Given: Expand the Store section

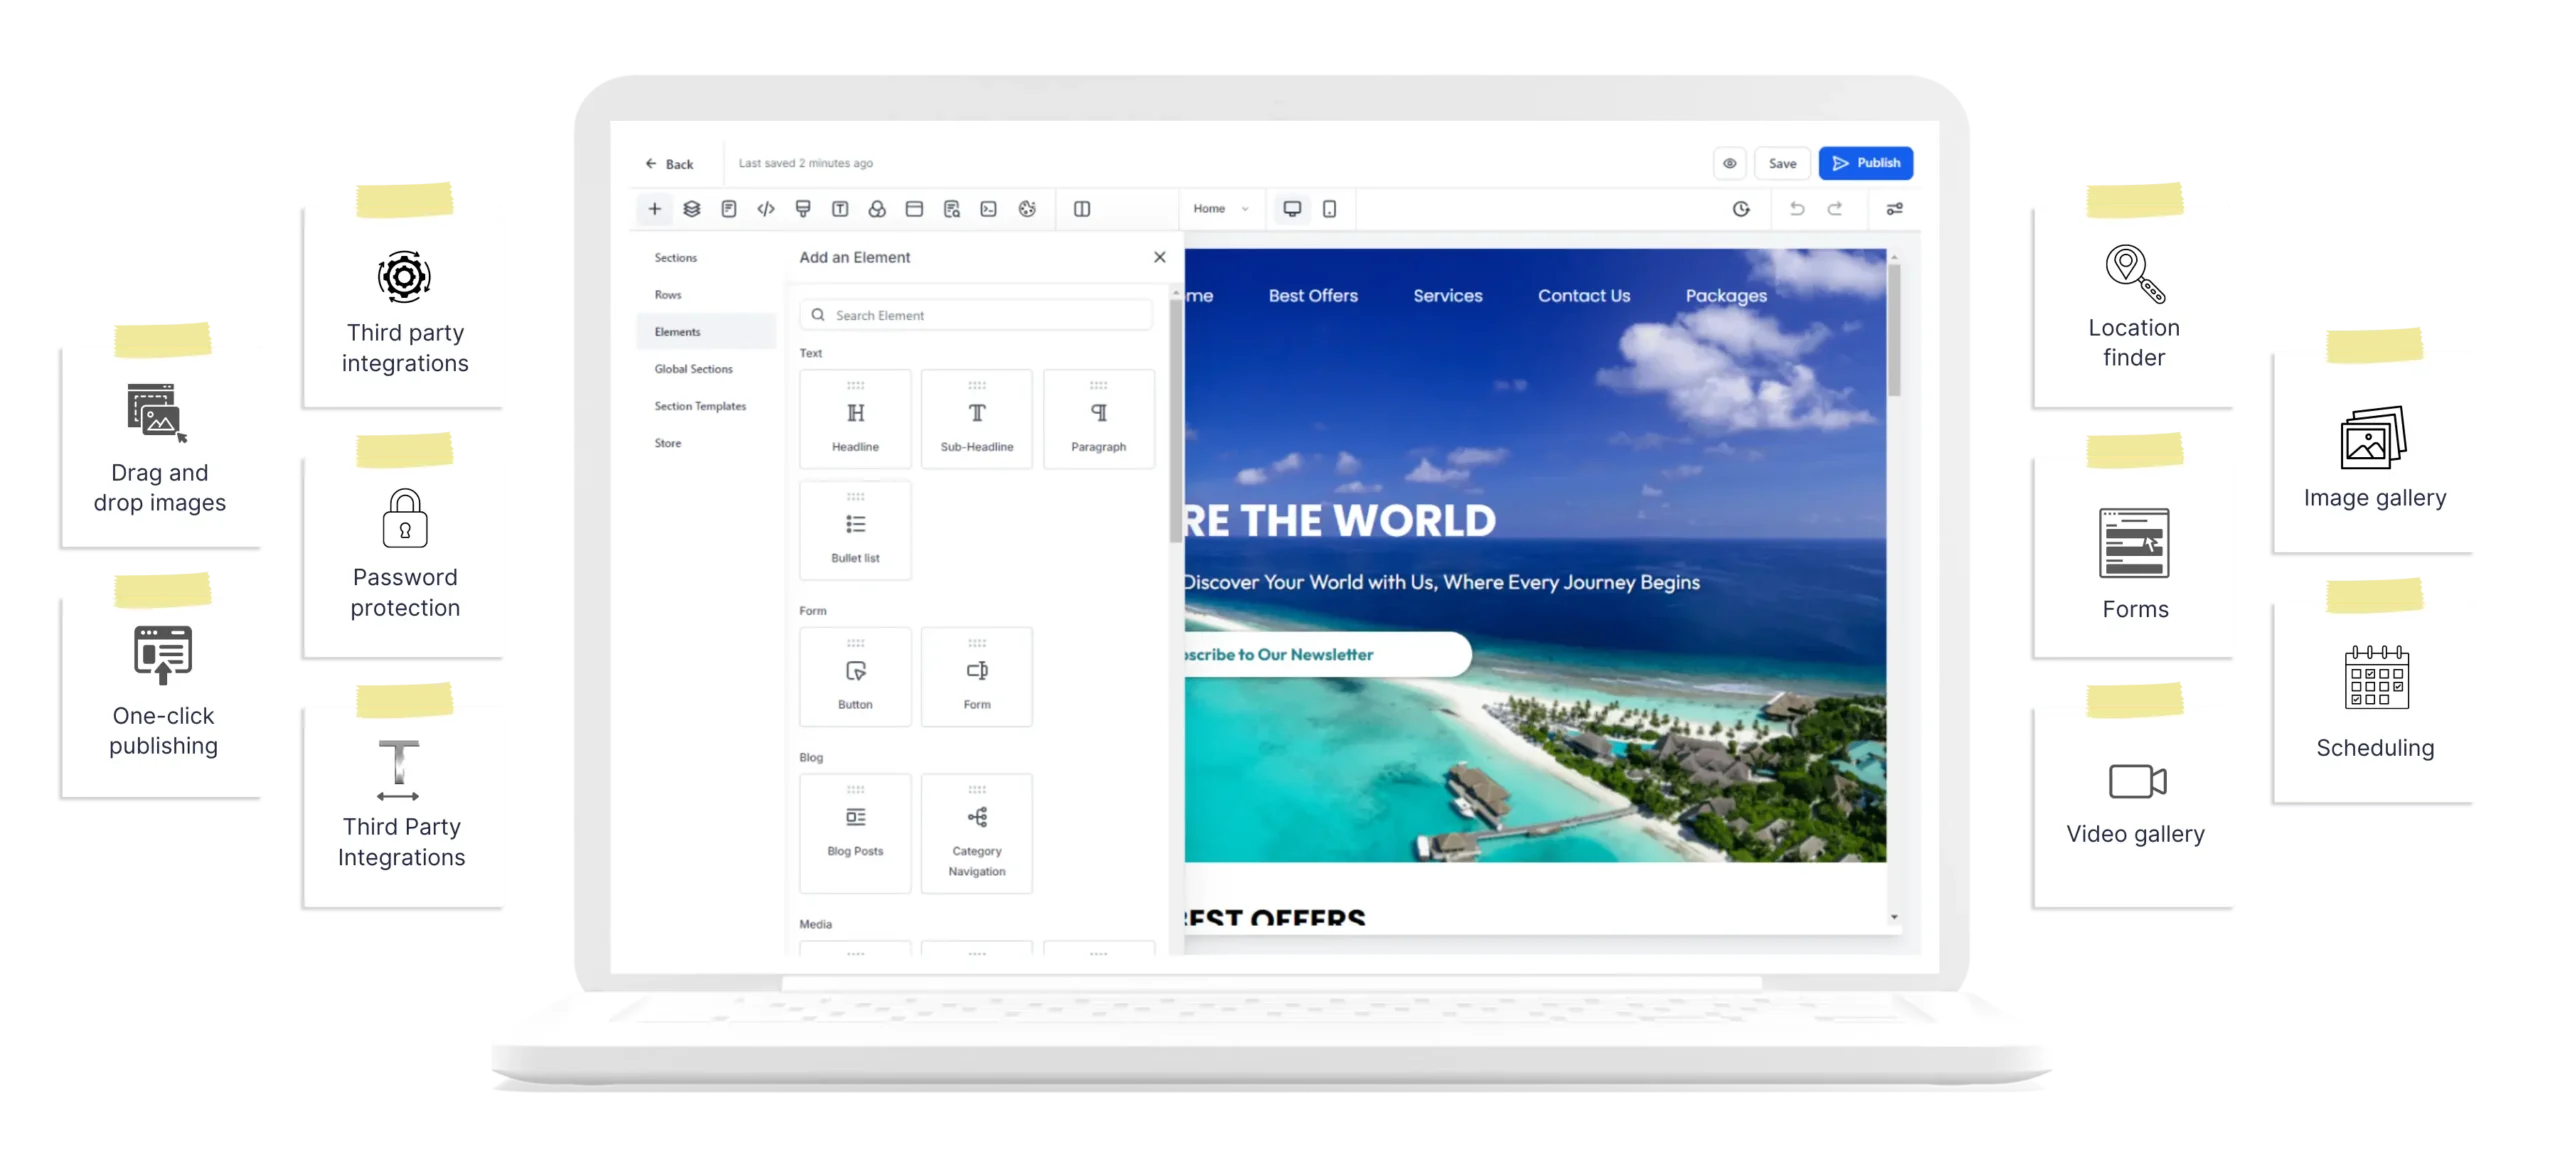Looking at the screenshot, I should (x=666, y=441).
